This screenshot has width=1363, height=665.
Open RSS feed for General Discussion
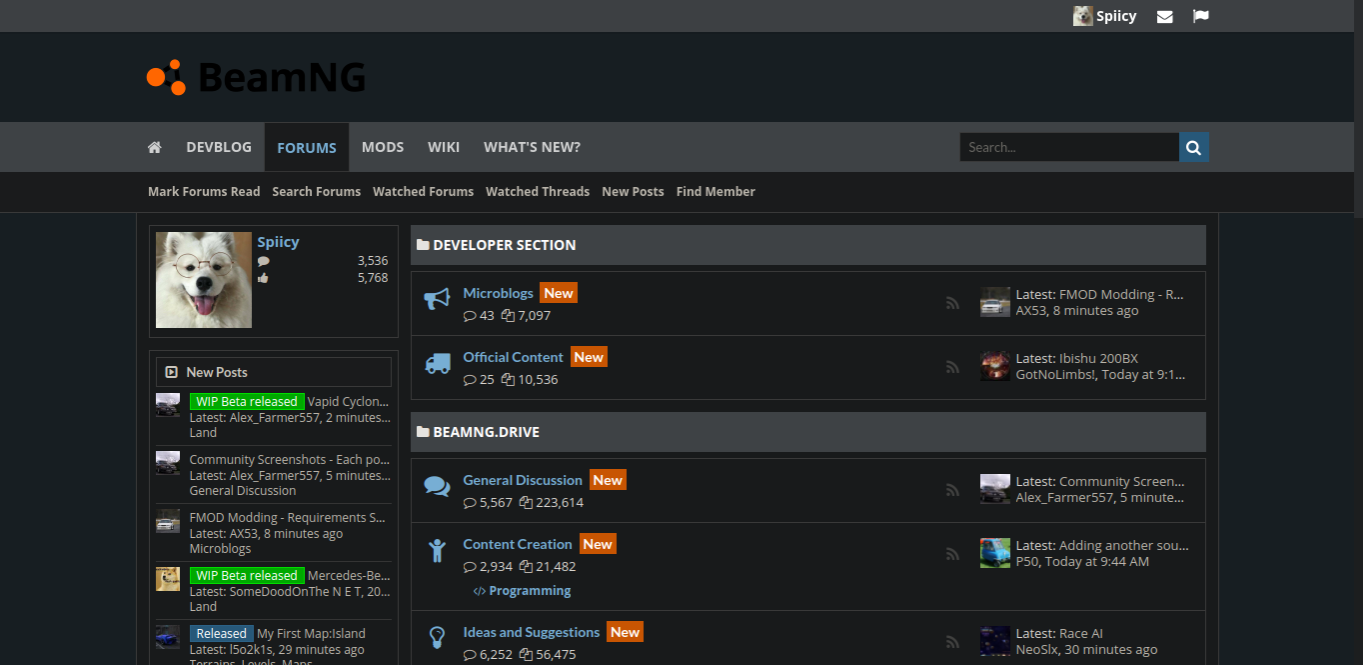click(952, 490)
